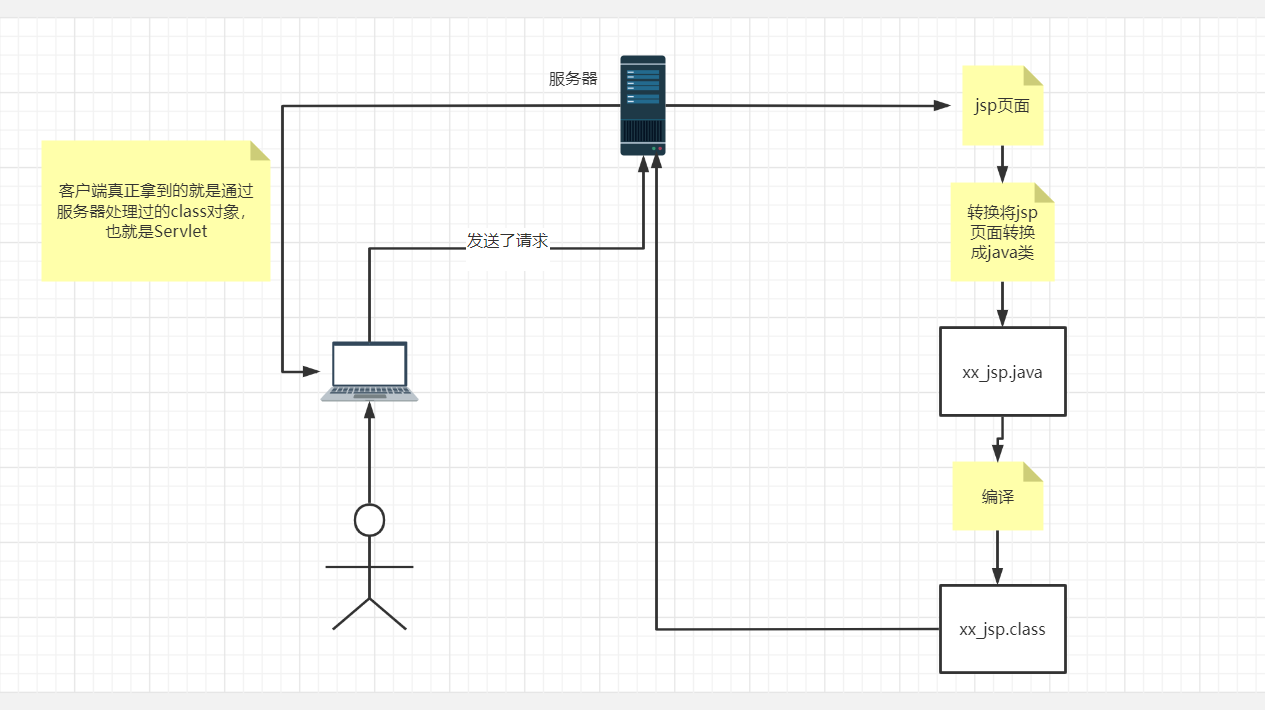Screen dimensions: 1265x710
Task: Click the folded corner of the Servlet note
Action: (x=261, y=151)
